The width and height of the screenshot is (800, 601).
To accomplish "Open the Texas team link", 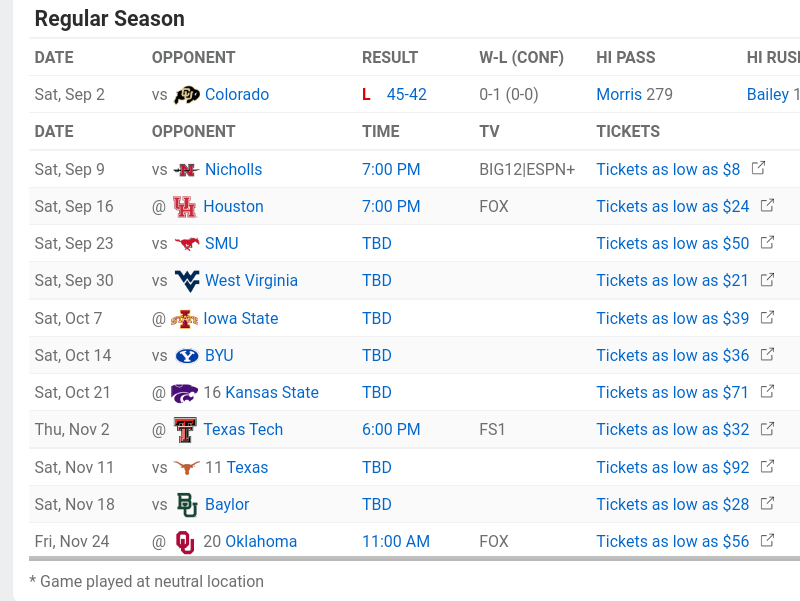I will coord(247,468).
